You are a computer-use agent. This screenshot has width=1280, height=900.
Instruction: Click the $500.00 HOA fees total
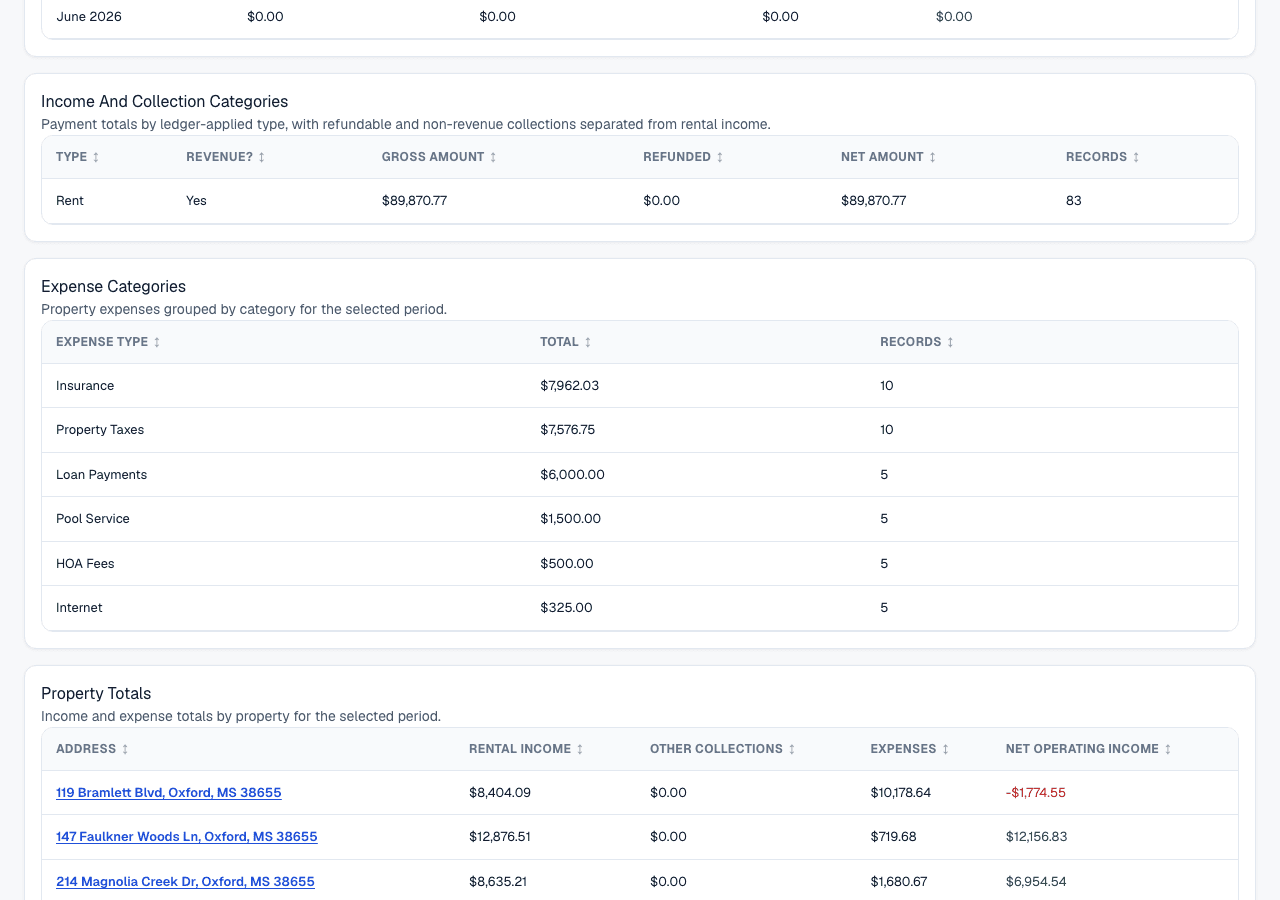click(567, 564)
